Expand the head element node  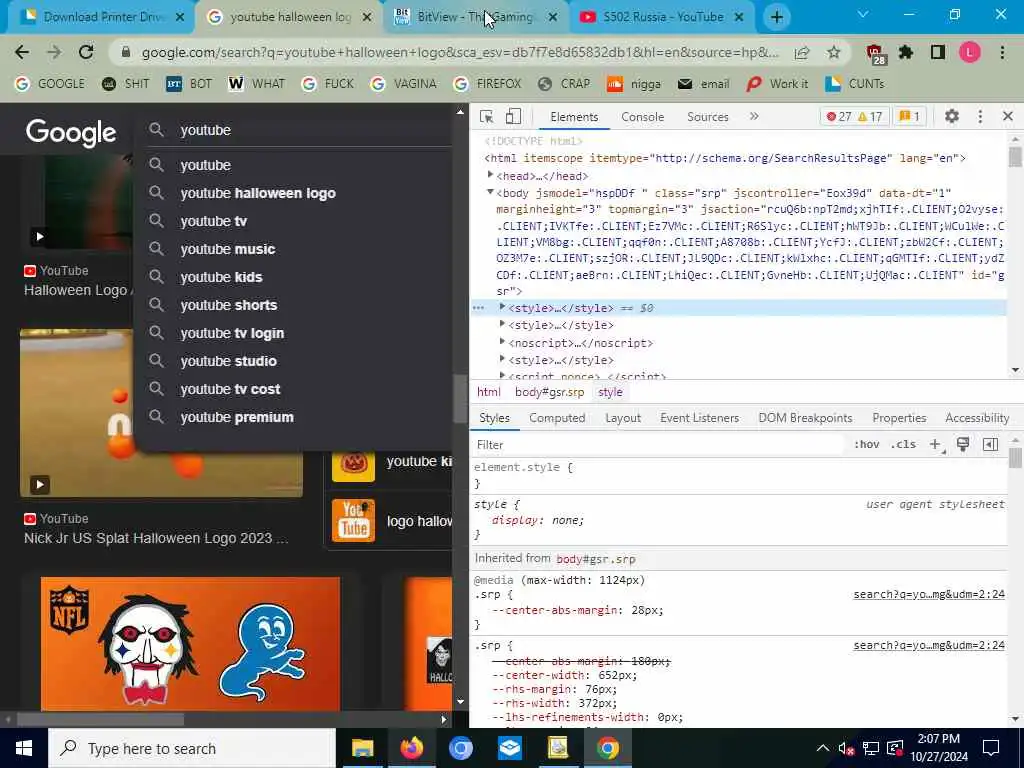click(490, 174)
